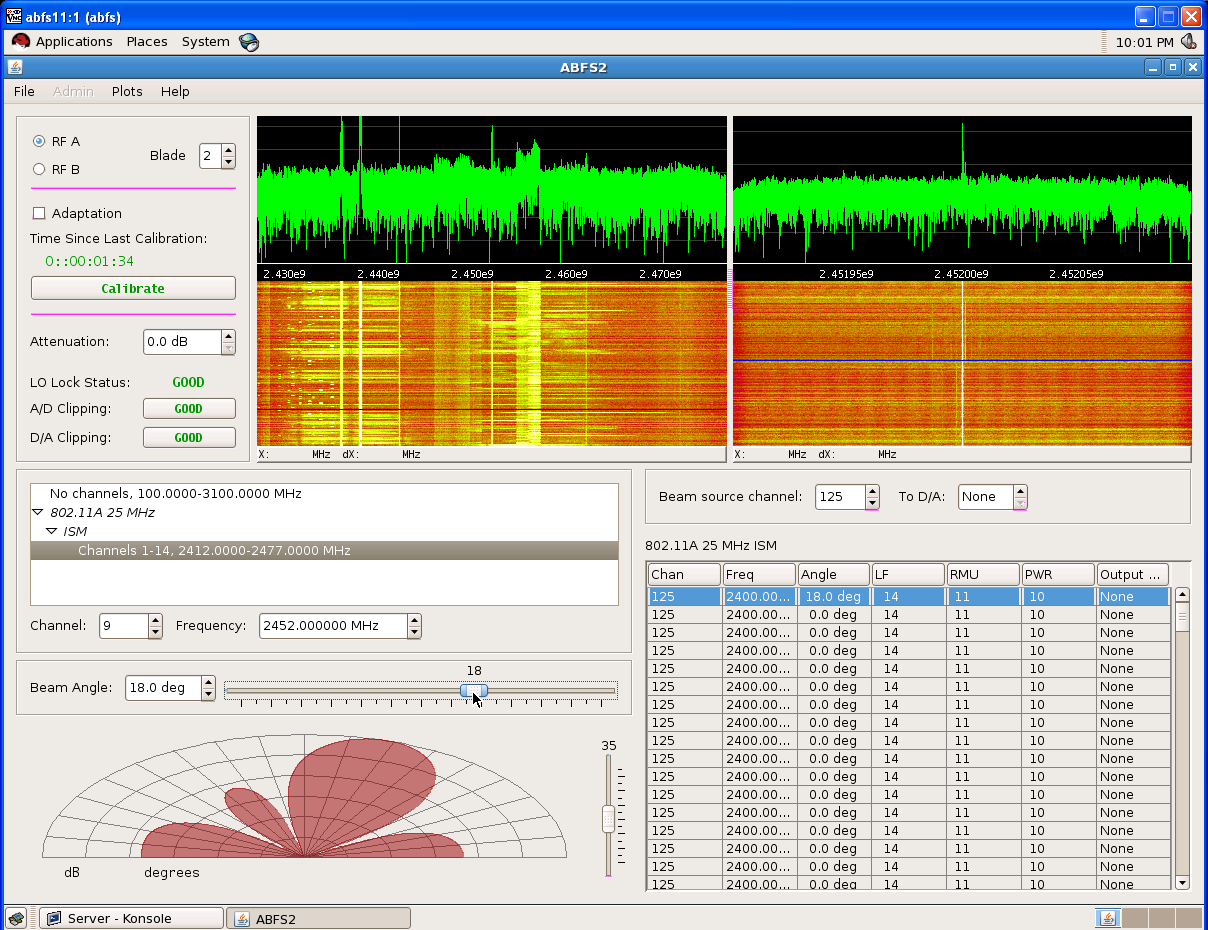Viewport: 1208px width, 930px height.
Task: Click the beam pattern polar plot
Action: click(x=304, y=796)
